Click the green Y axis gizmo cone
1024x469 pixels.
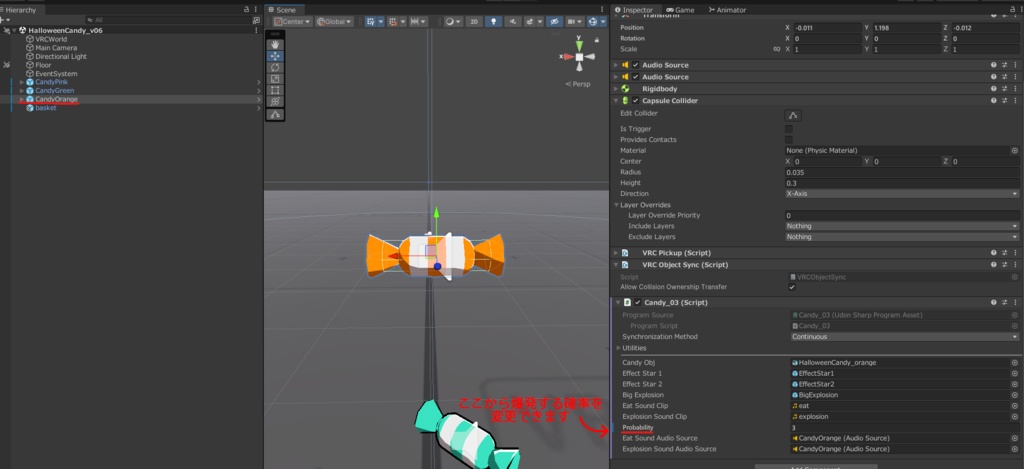pyautogui.click(x=579, y=44)
